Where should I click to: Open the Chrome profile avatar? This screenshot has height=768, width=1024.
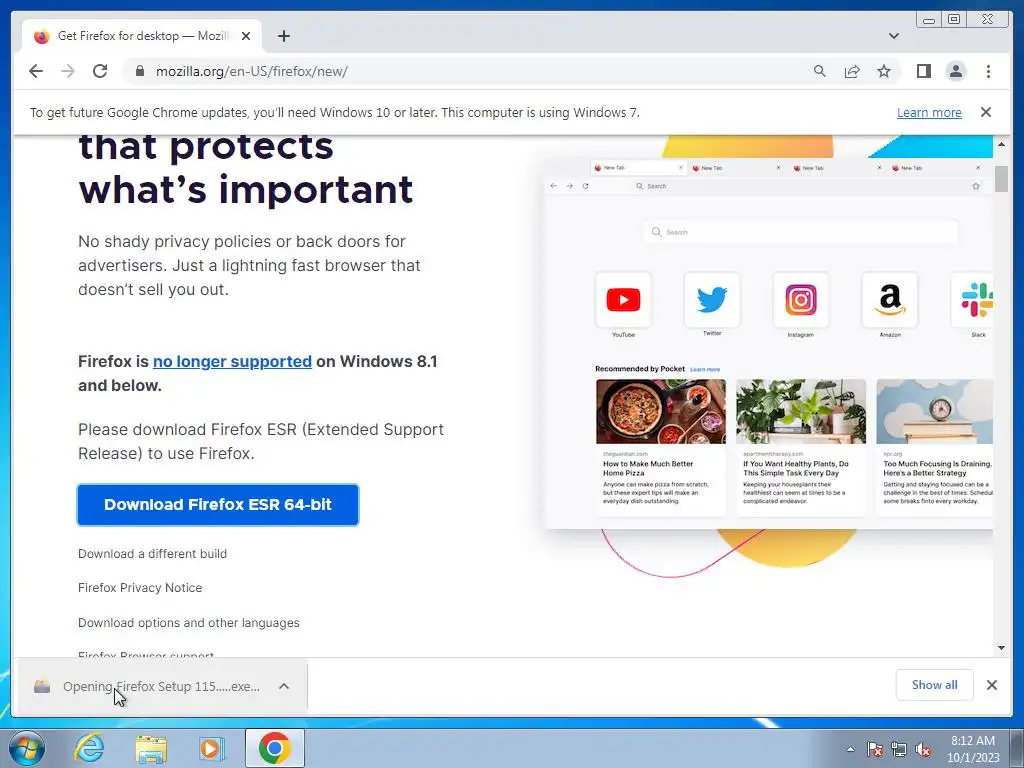coord(955,71)
